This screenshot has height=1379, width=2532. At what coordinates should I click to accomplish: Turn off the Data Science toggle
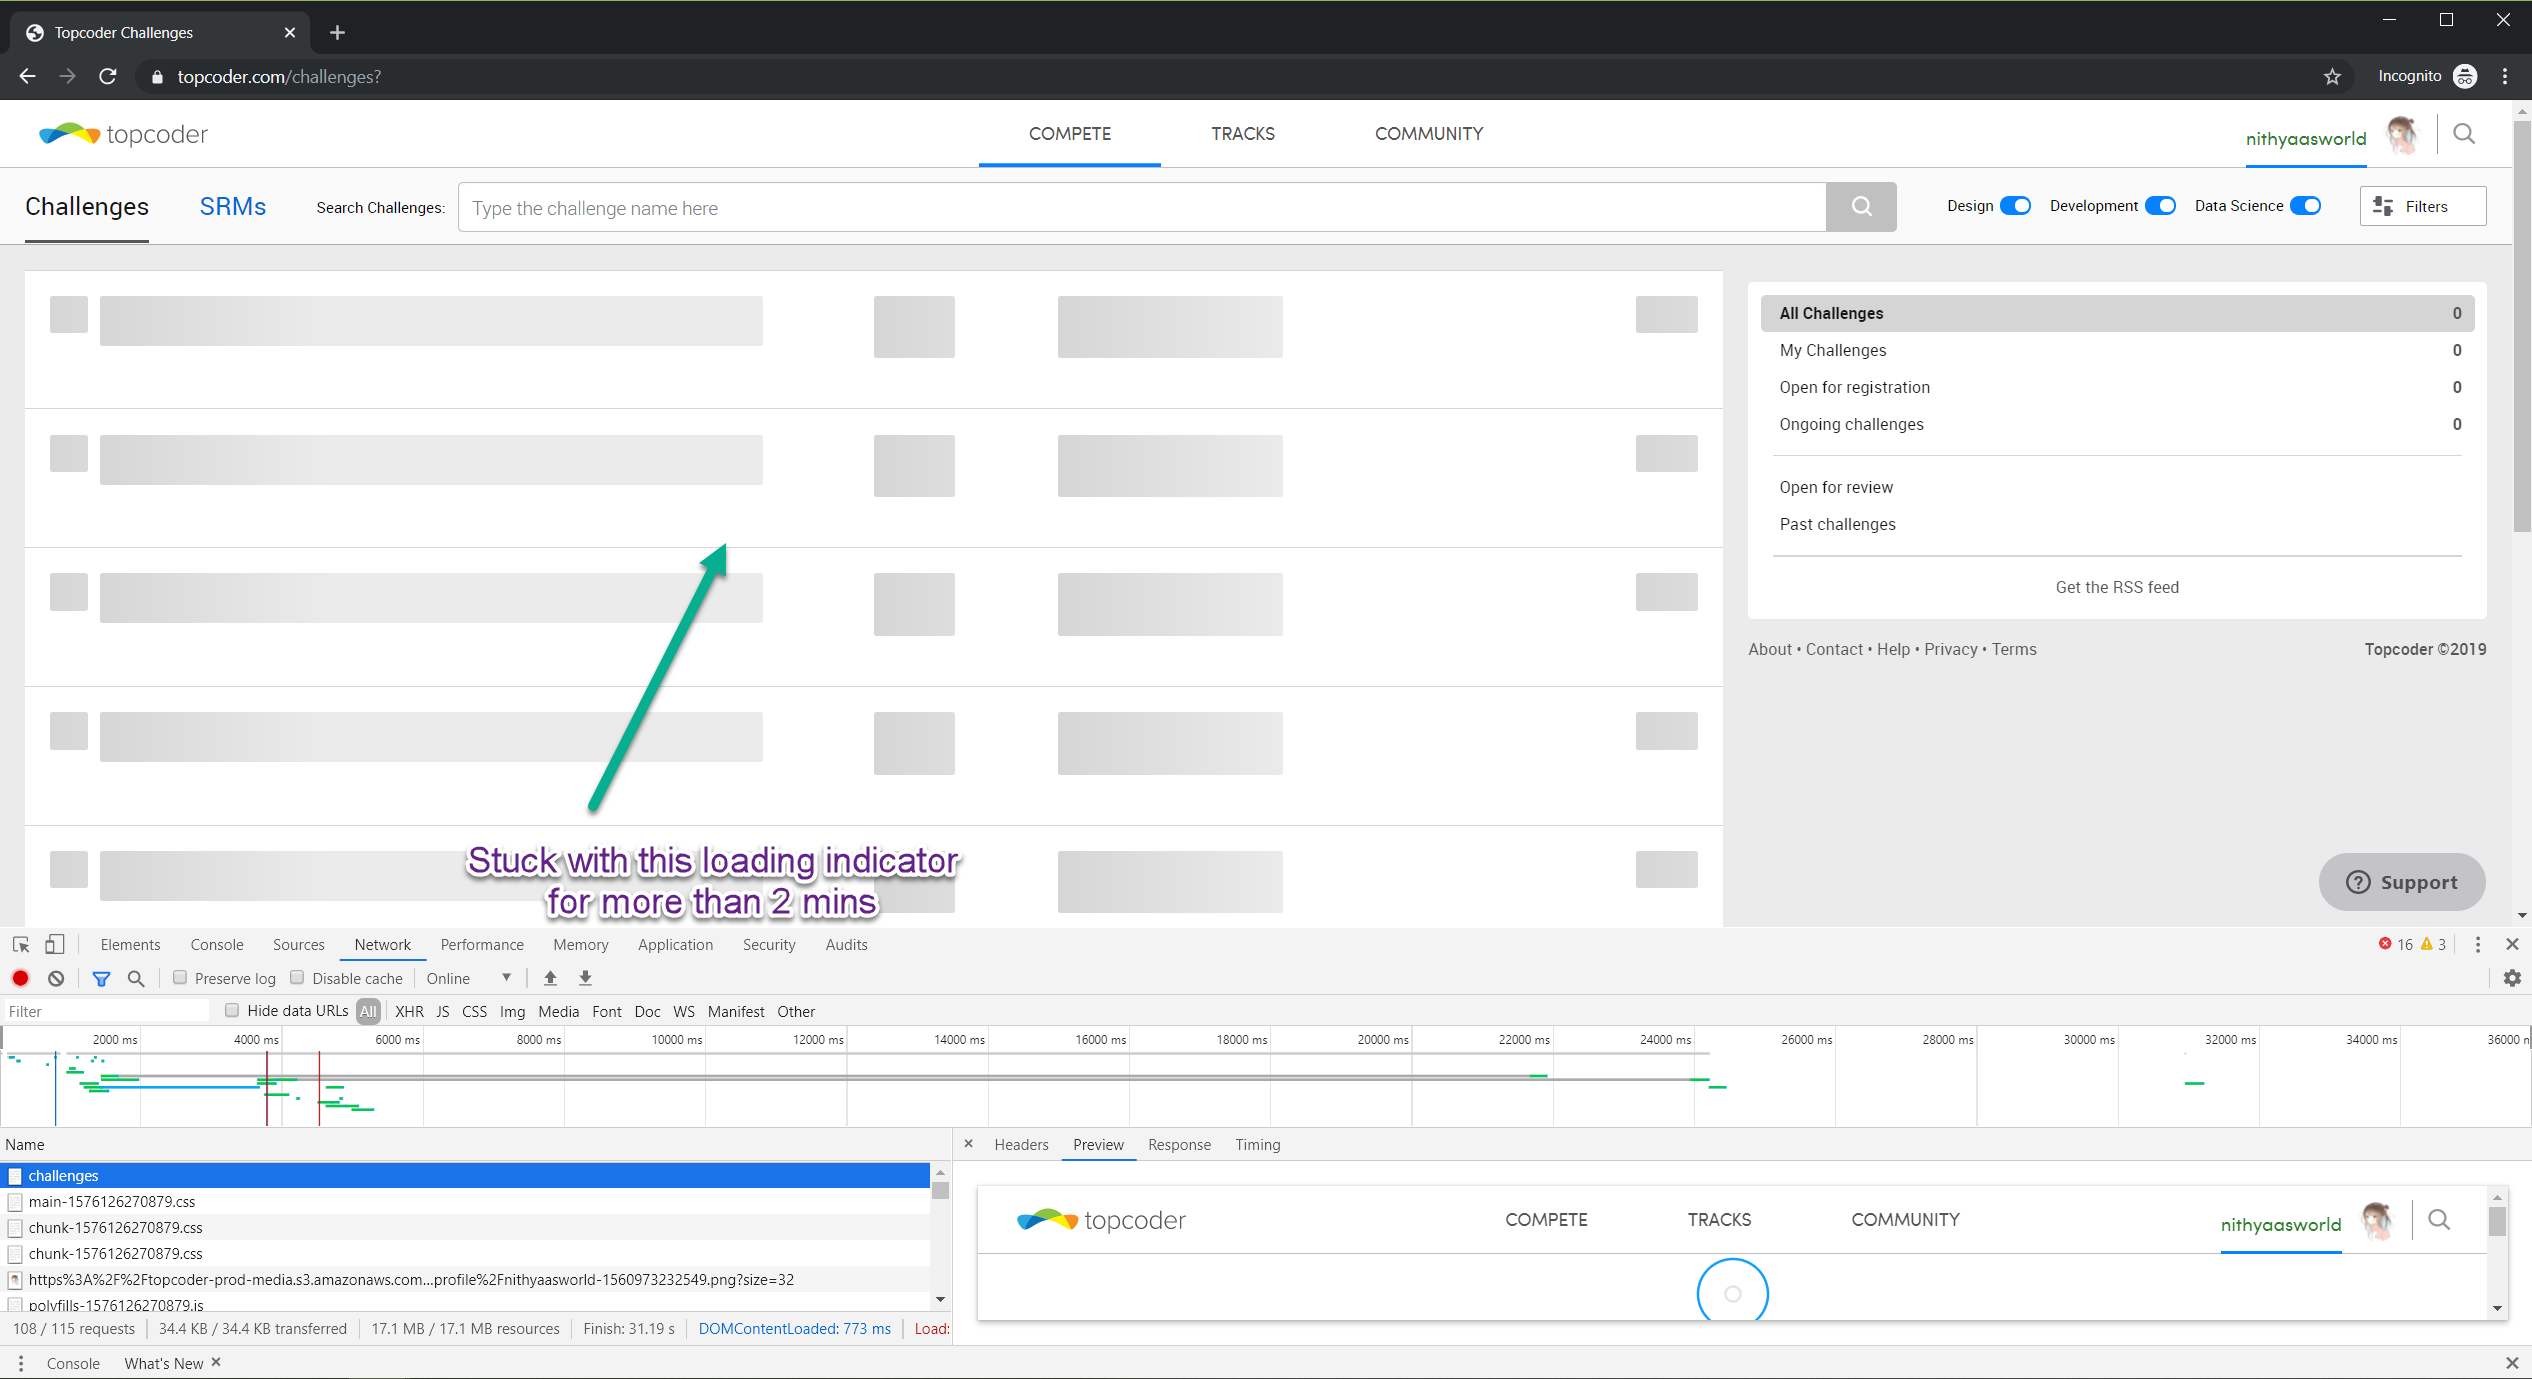pyautogui.click(x=2305, y=206)
